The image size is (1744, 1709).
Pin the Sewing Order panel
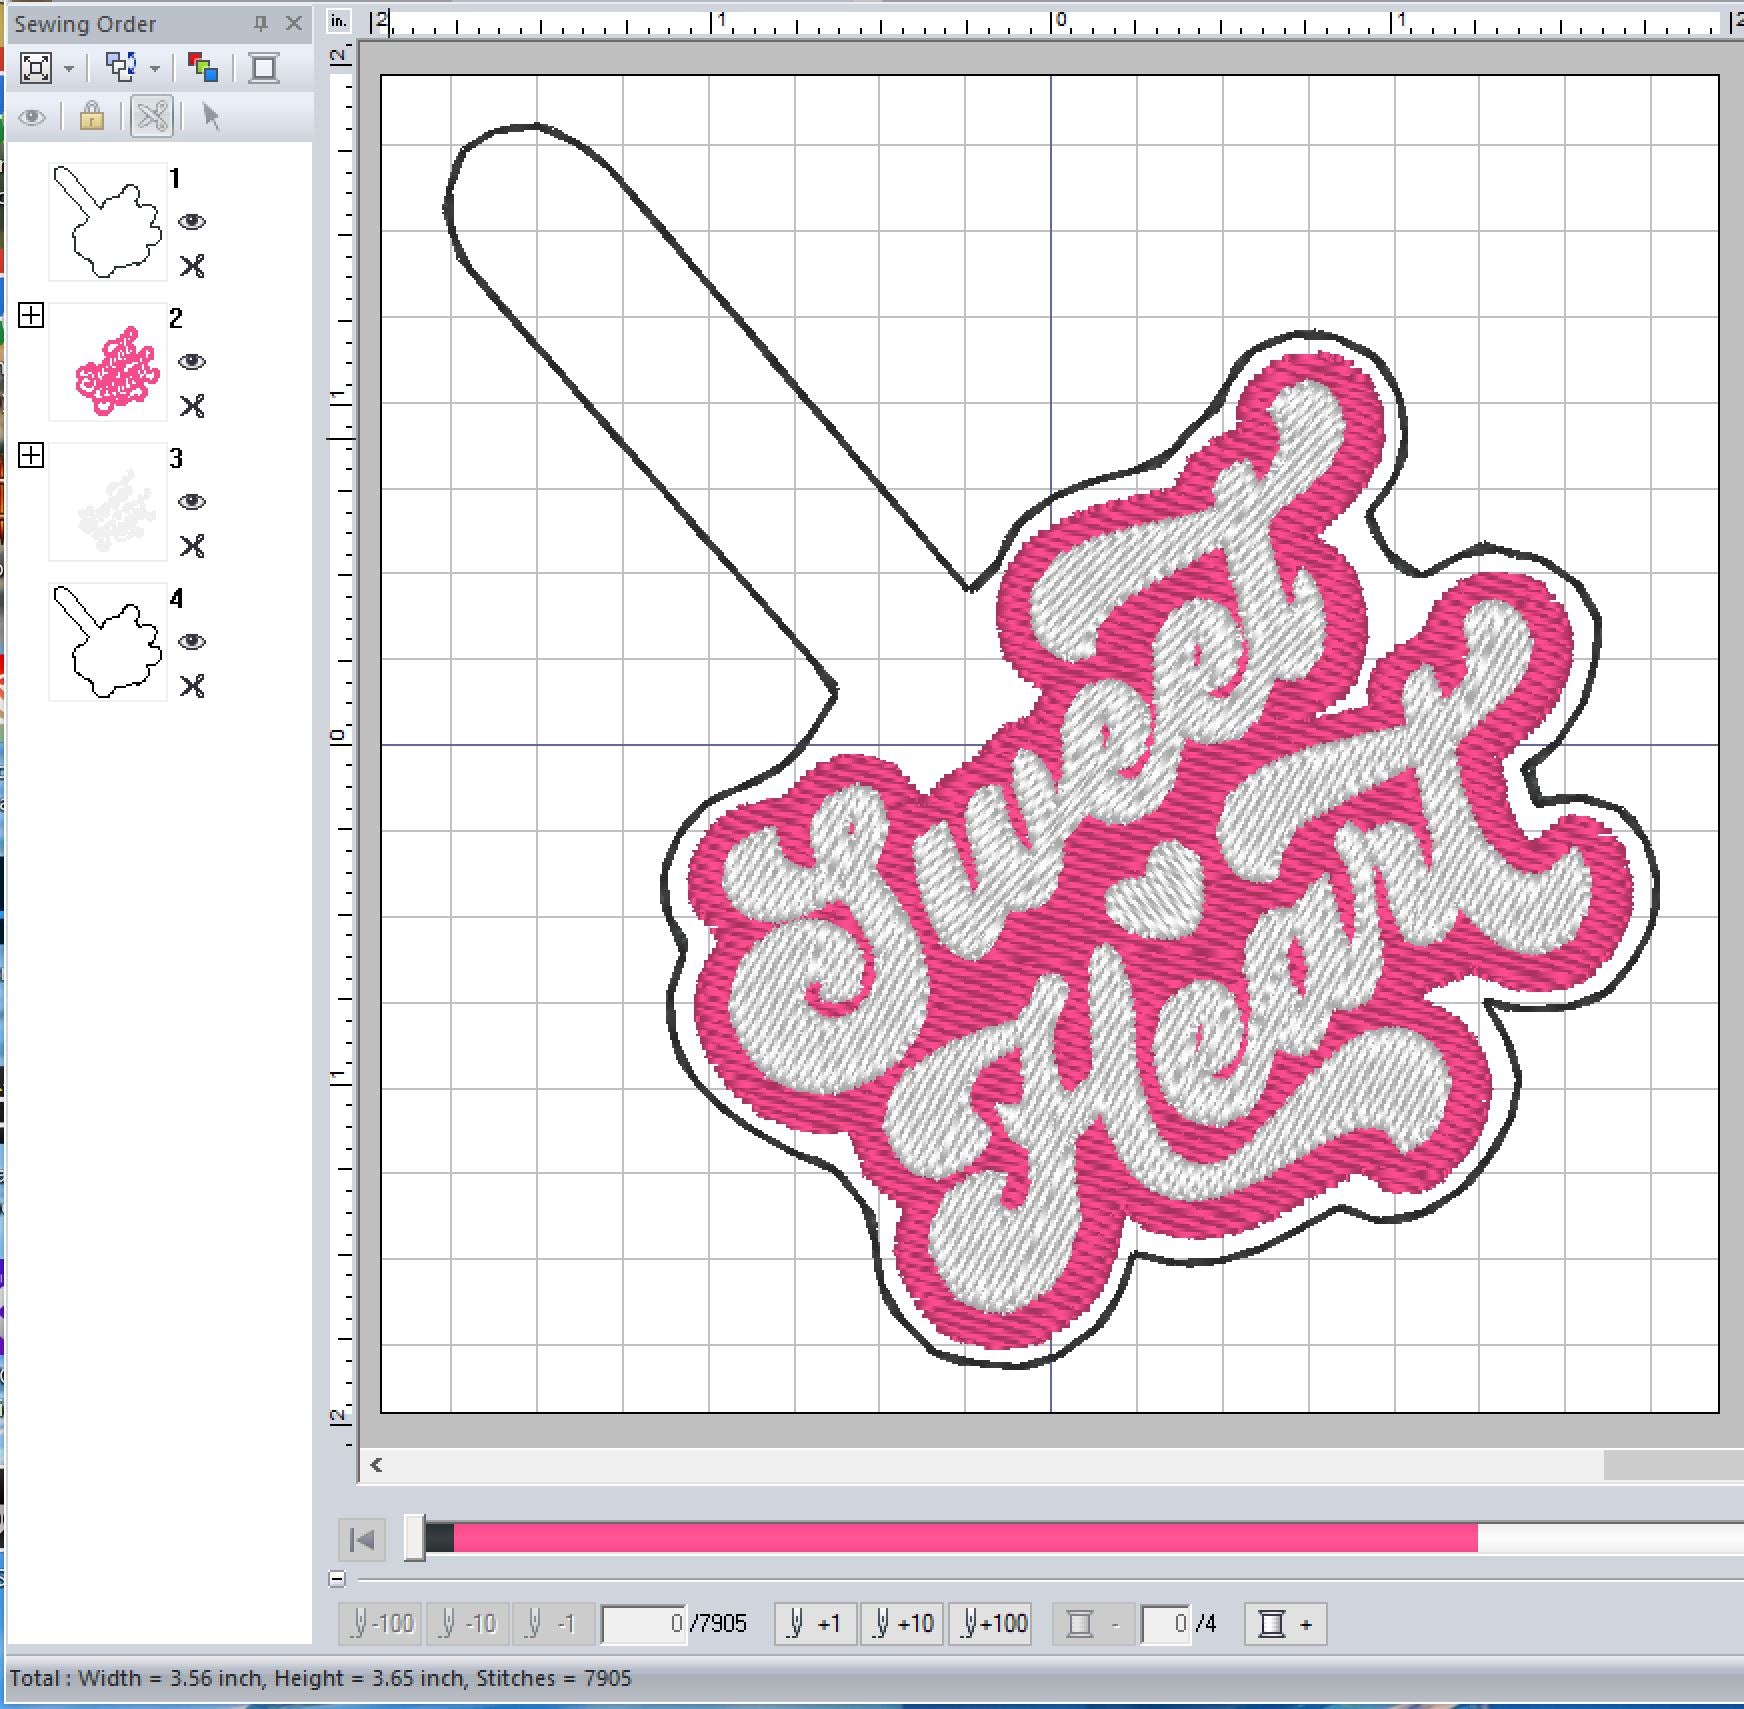click(261, 23)
